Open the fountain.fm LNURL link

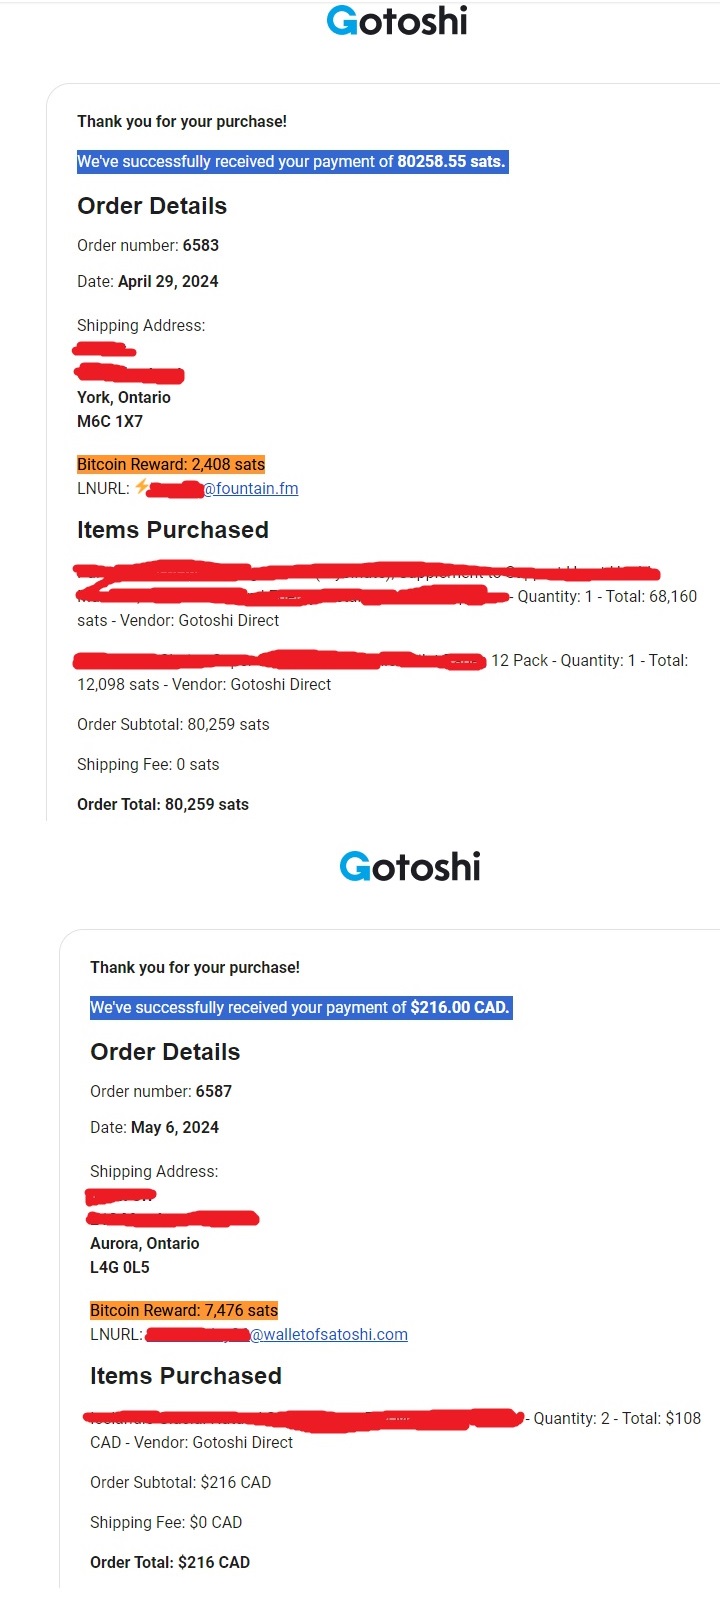(251, 489)
